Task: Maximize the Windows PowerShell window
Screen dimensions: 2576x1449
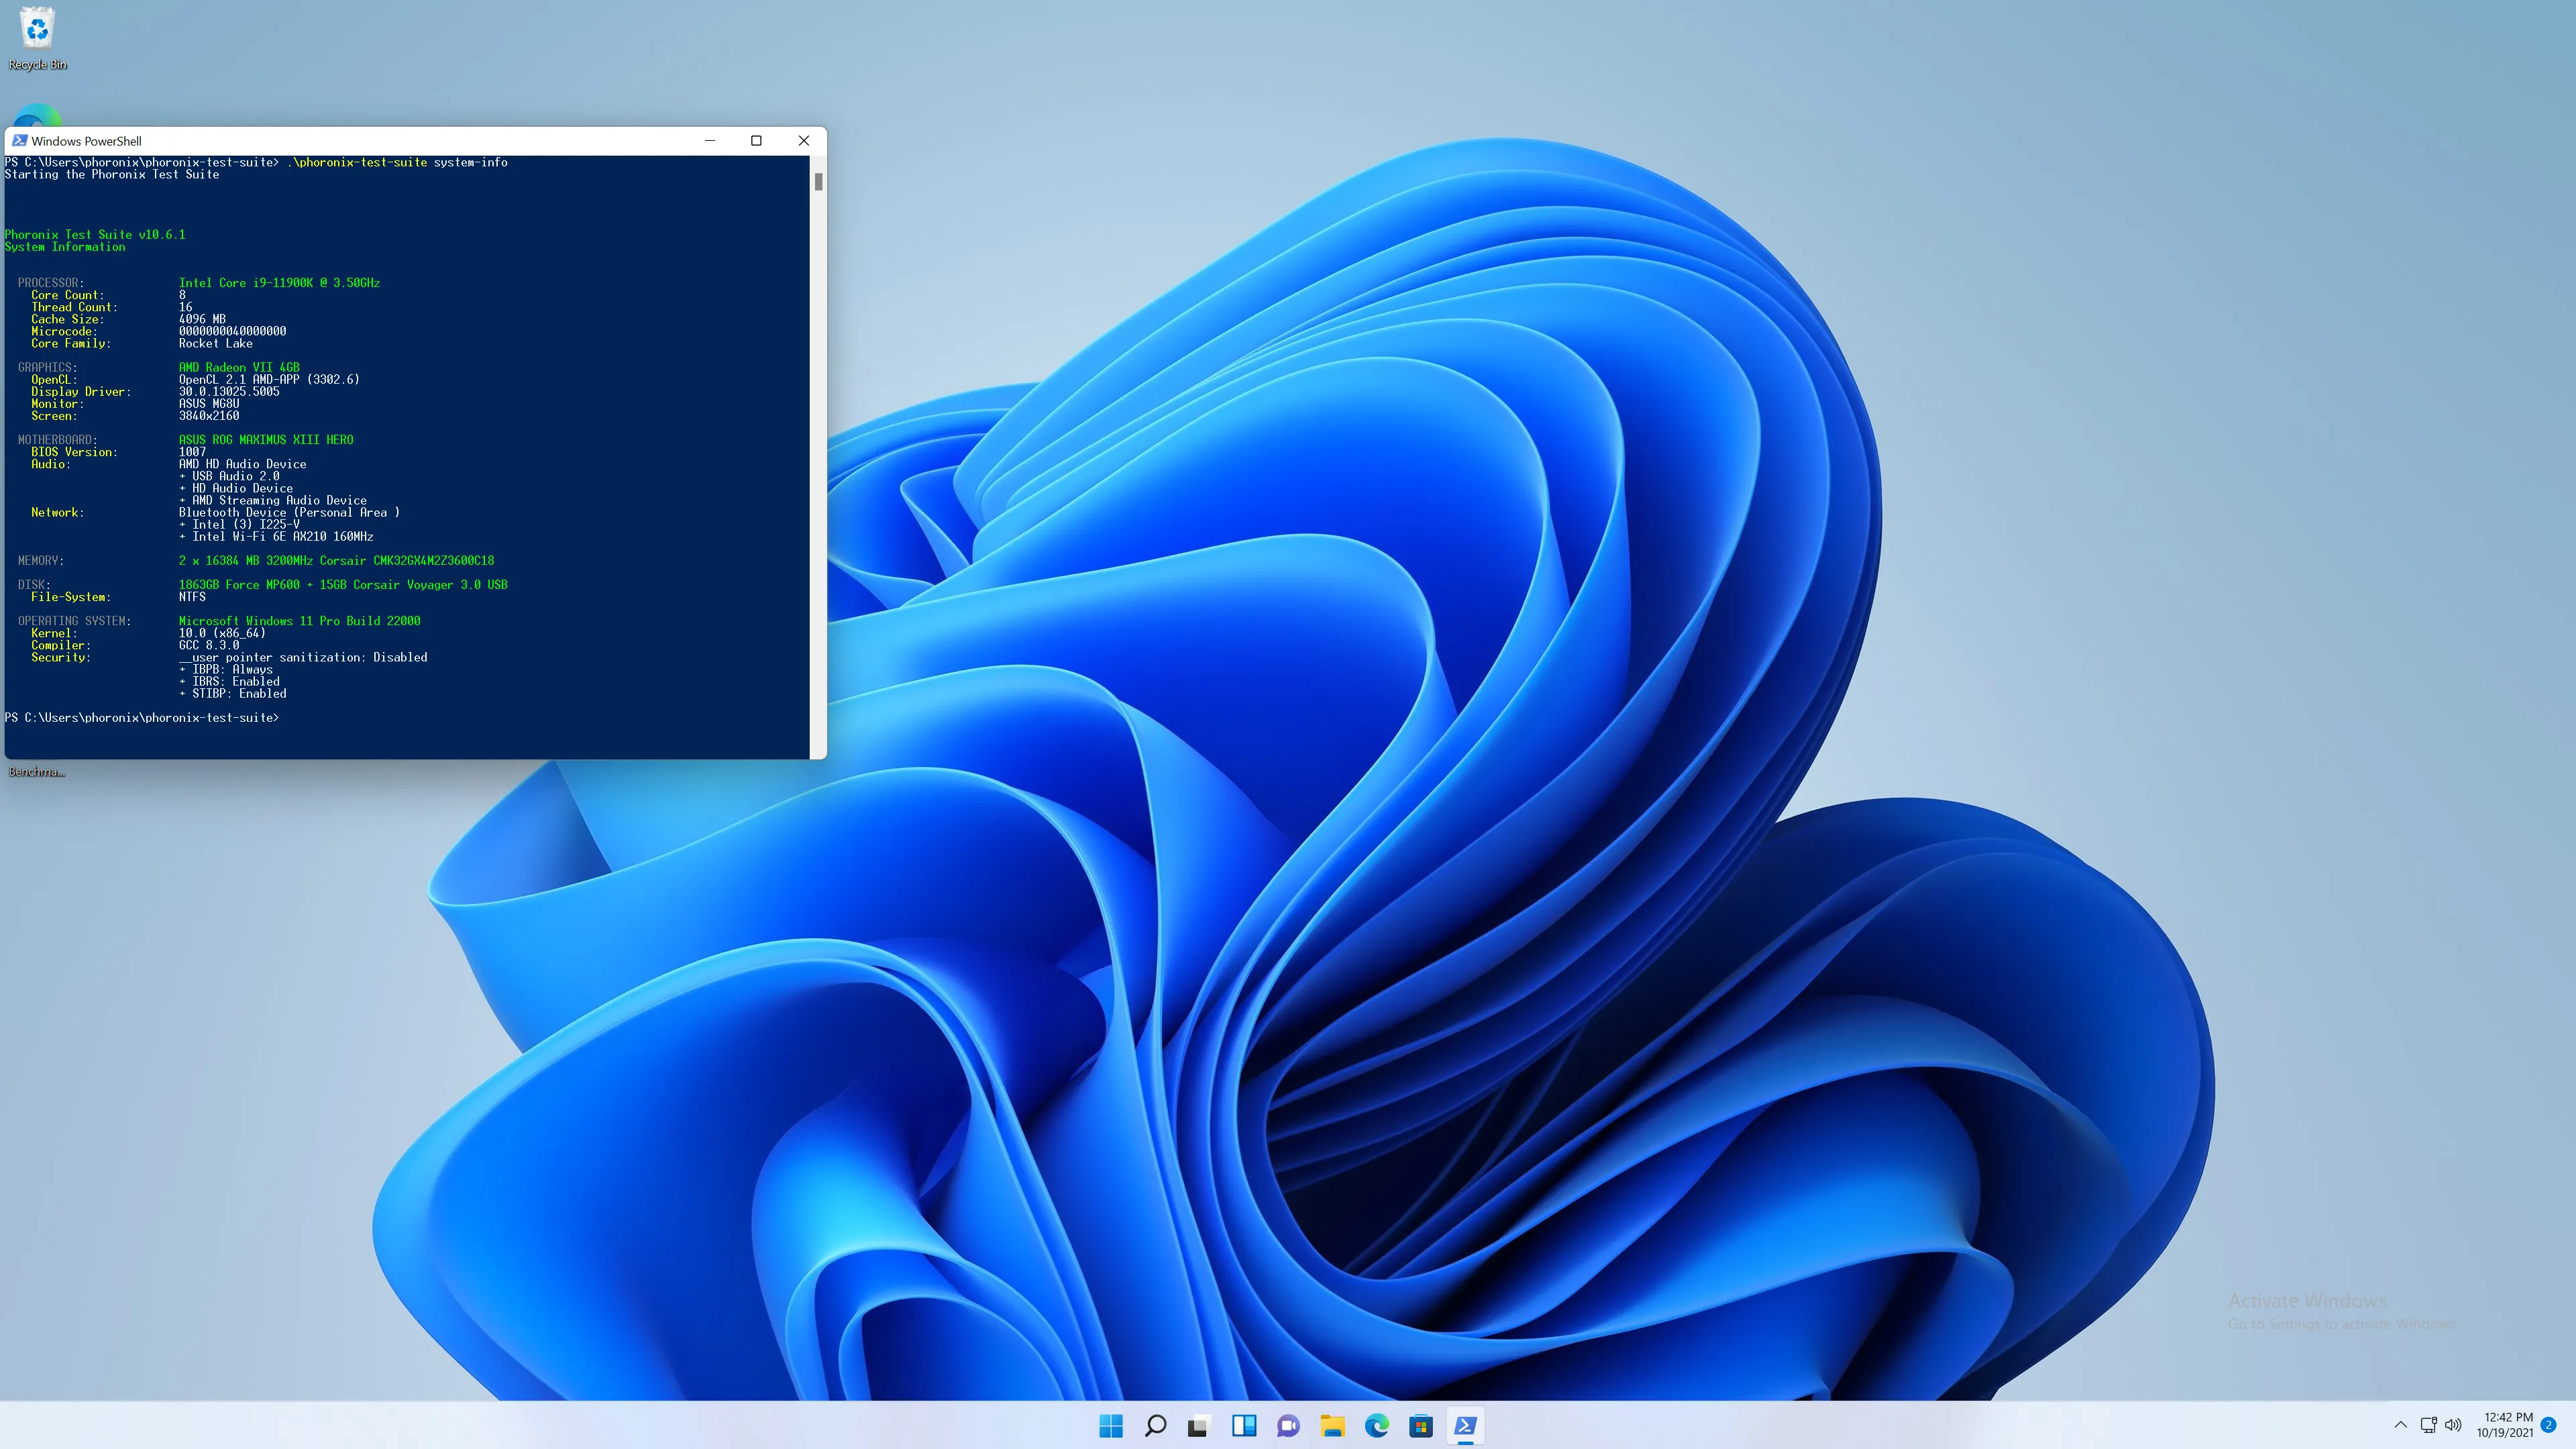Action: 756,141
